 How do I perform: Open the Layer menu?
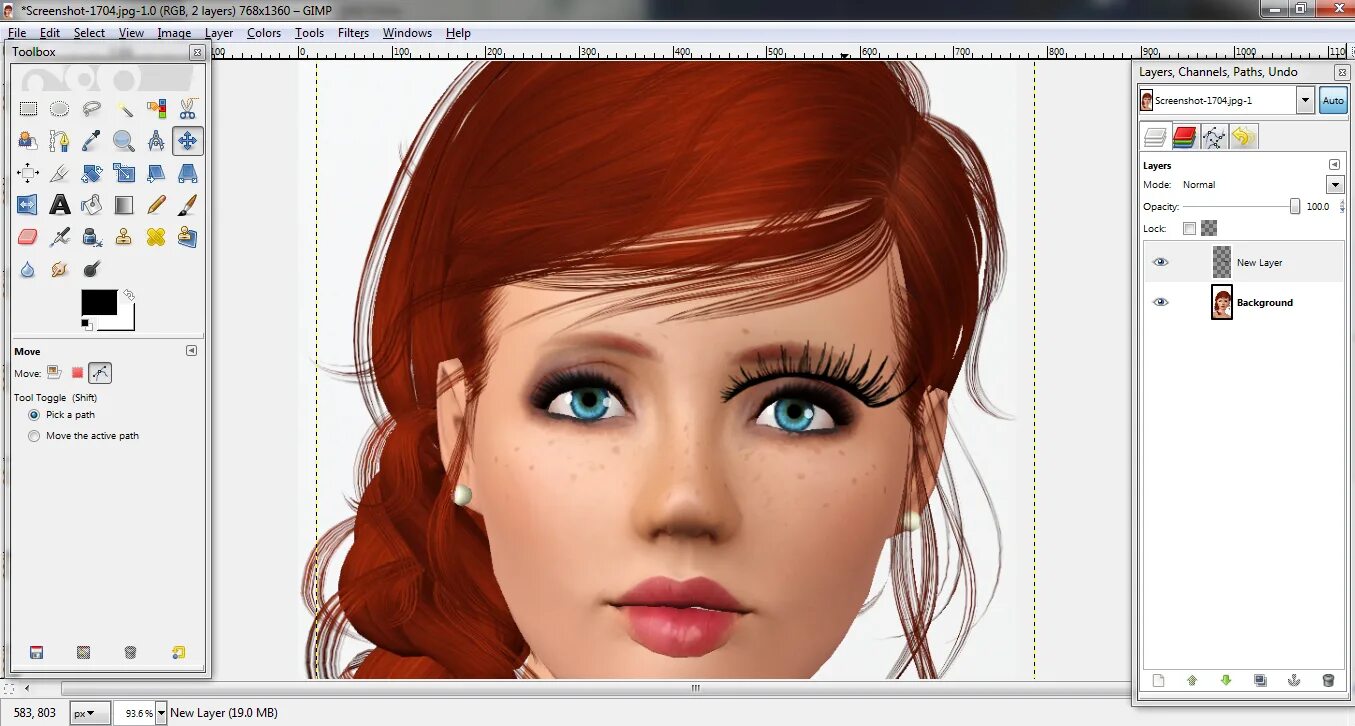click(219, 33)
